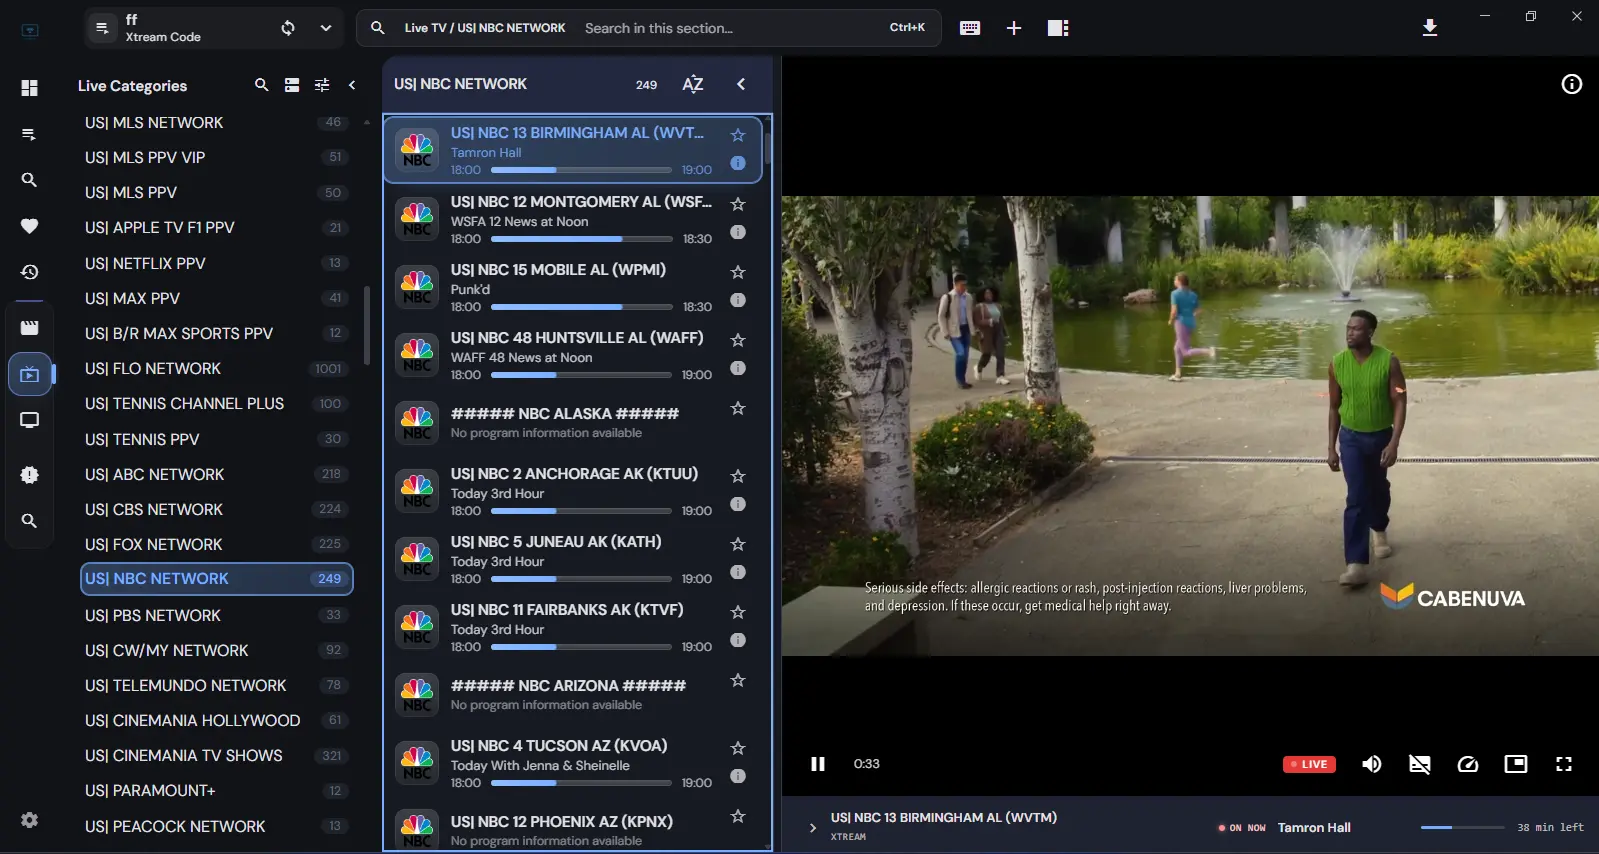Favorite the NBC 48 Huntsville channel star
This screenshot has height=854, width=1599.
738,340
